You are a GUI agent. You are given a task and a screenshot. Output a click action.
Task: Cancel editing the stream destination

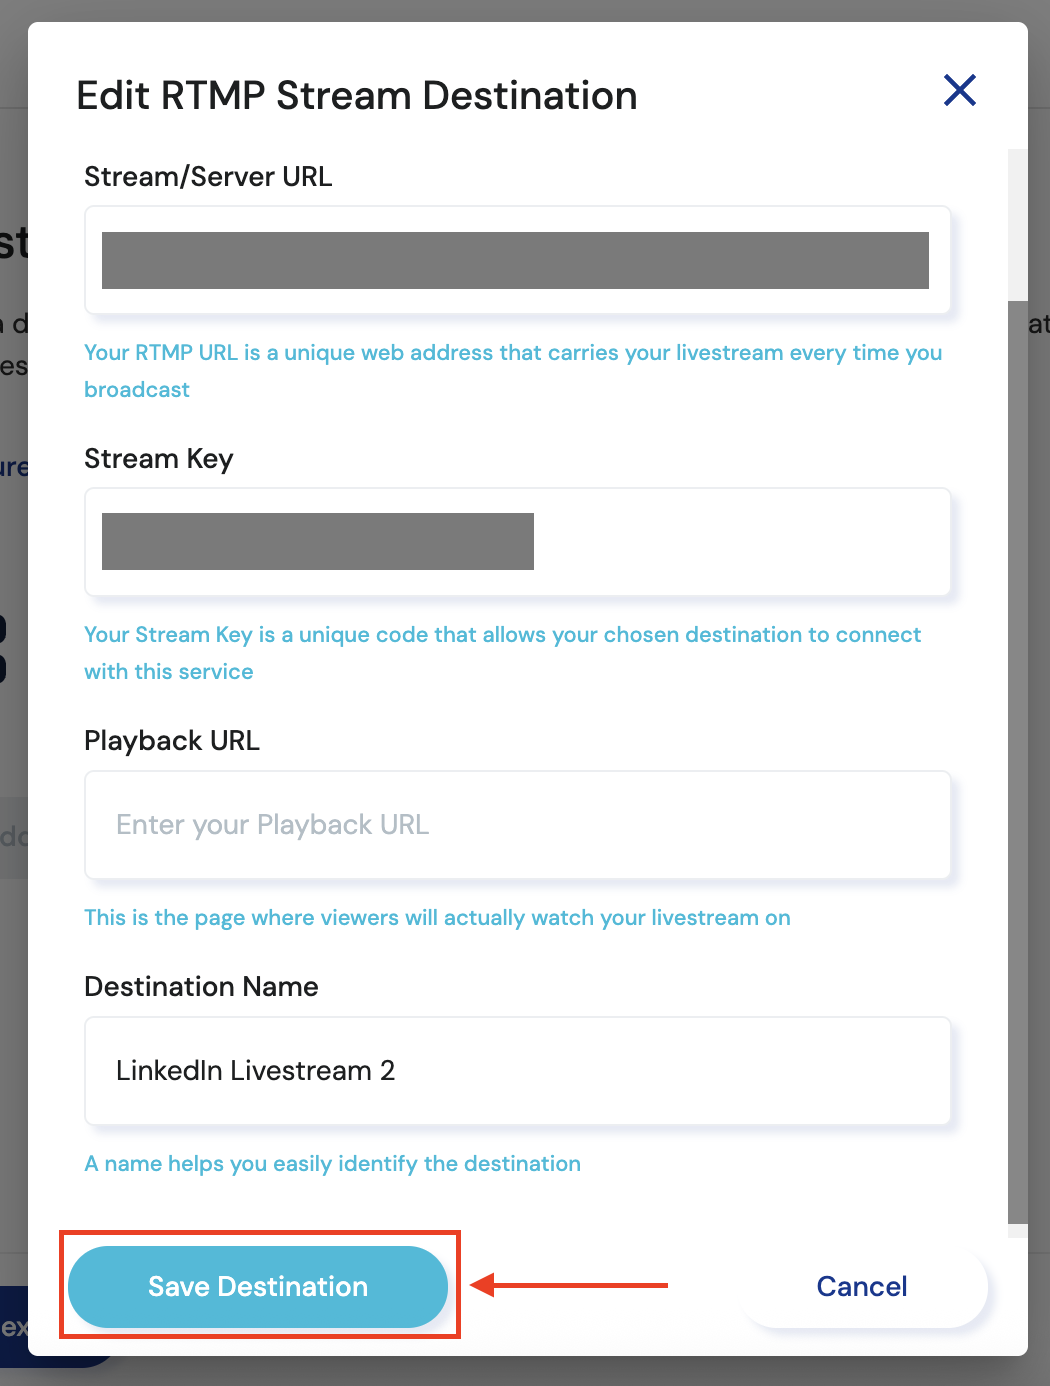tap(862, 1286)
